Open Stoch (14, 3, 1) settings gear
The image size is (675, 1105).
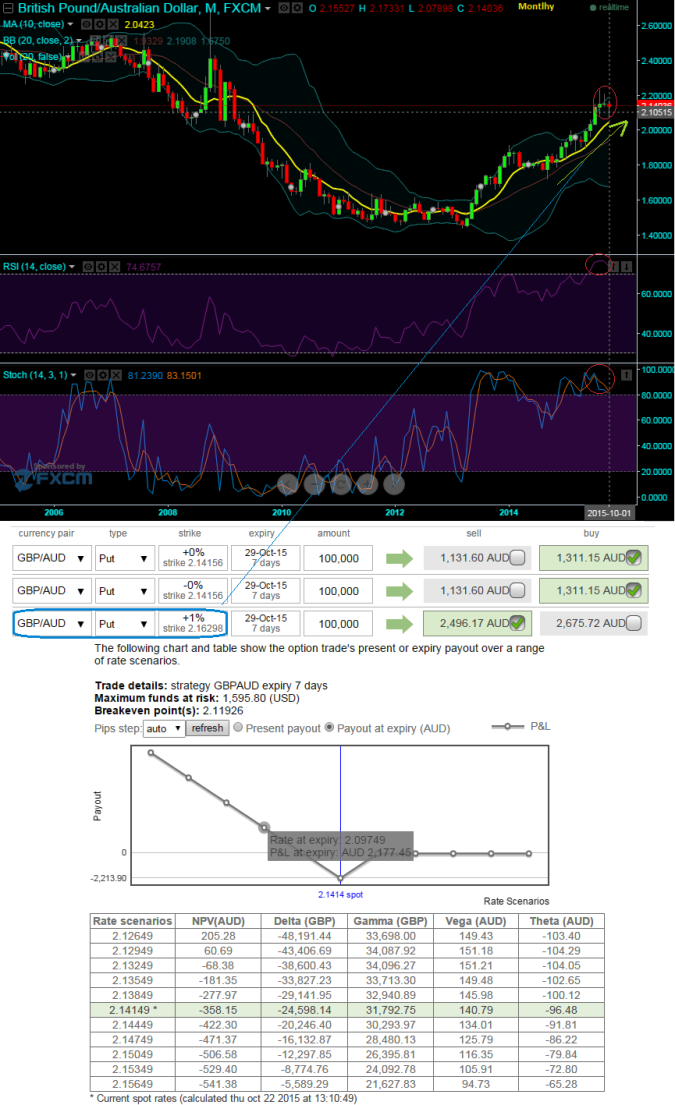tap(102, 375)
